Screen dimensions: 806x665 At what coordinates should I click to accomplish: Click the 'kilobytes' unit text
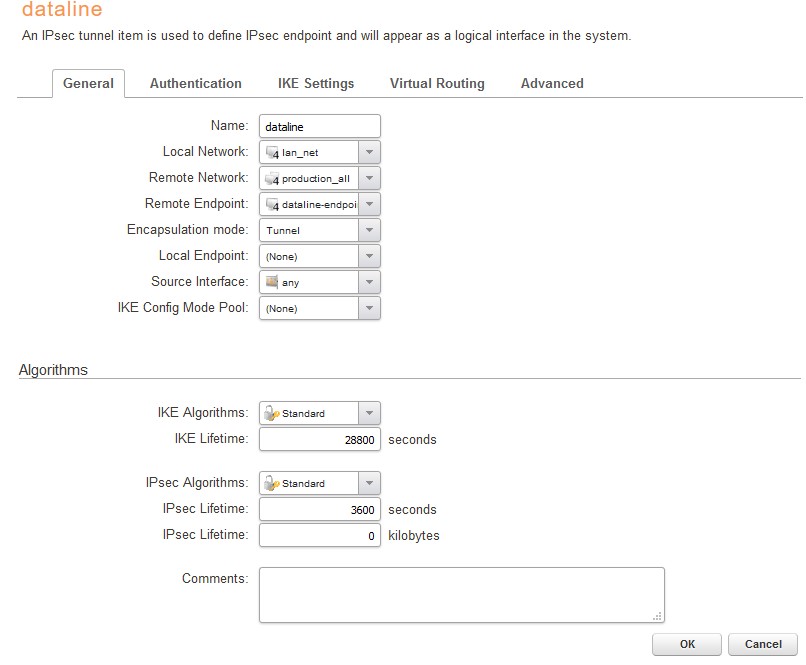tap(414, 535)
